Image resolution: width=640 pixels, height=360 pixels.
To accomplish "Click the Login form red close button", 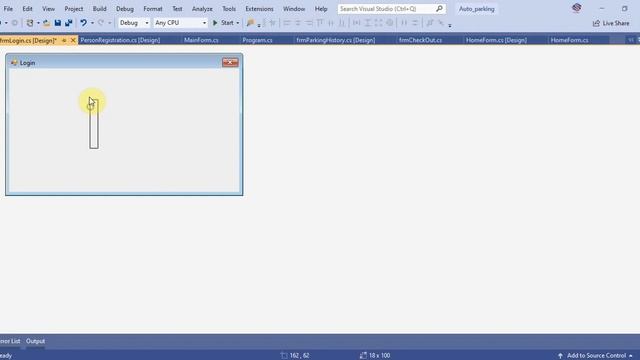I will tap(230, 62).
